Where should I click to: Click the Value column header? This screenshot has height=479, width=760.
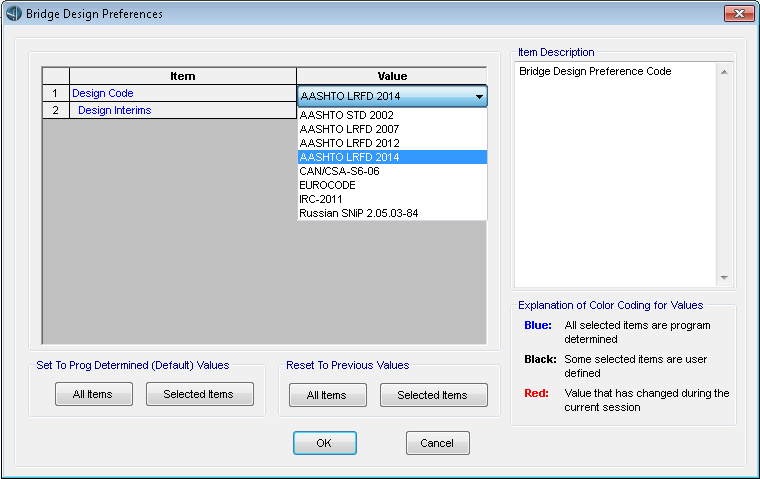392,76
